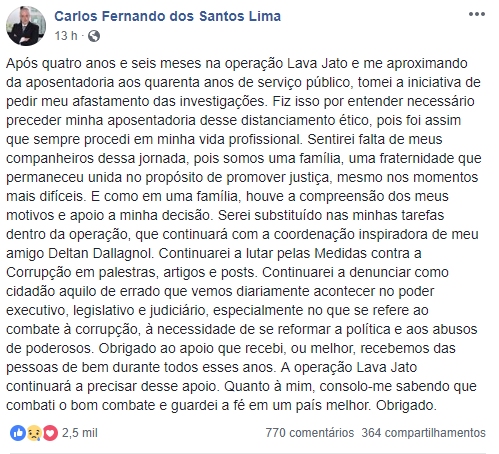499x454 pixels.
Task: Open the Carlos Fernando dos Santos Lima profile link
Action: pos(168,16)
